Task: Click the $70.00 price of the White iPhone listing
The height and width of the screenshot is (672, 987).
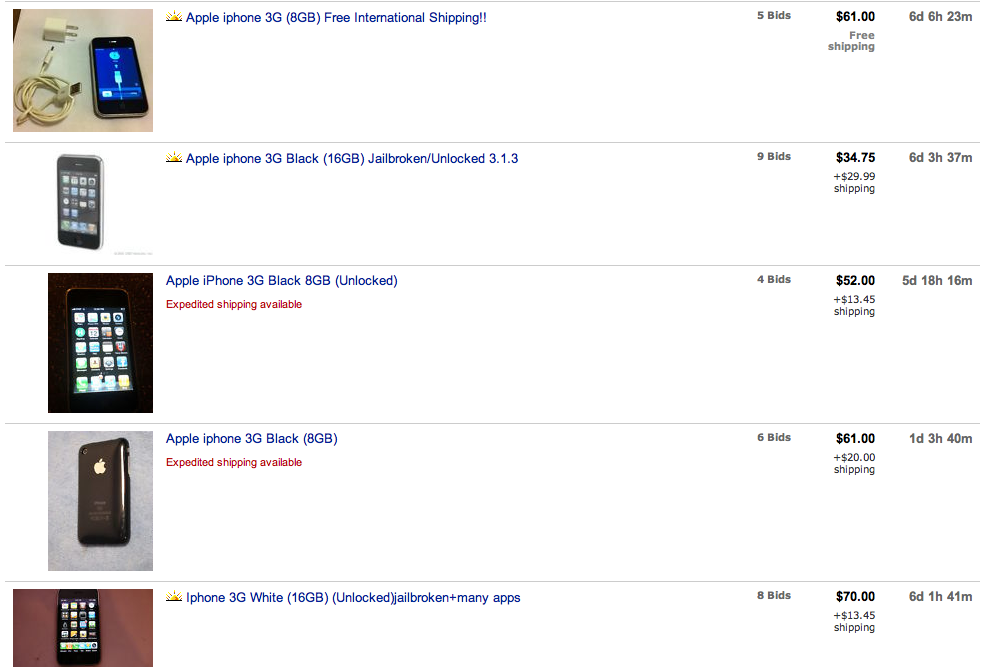Action: 855,597
